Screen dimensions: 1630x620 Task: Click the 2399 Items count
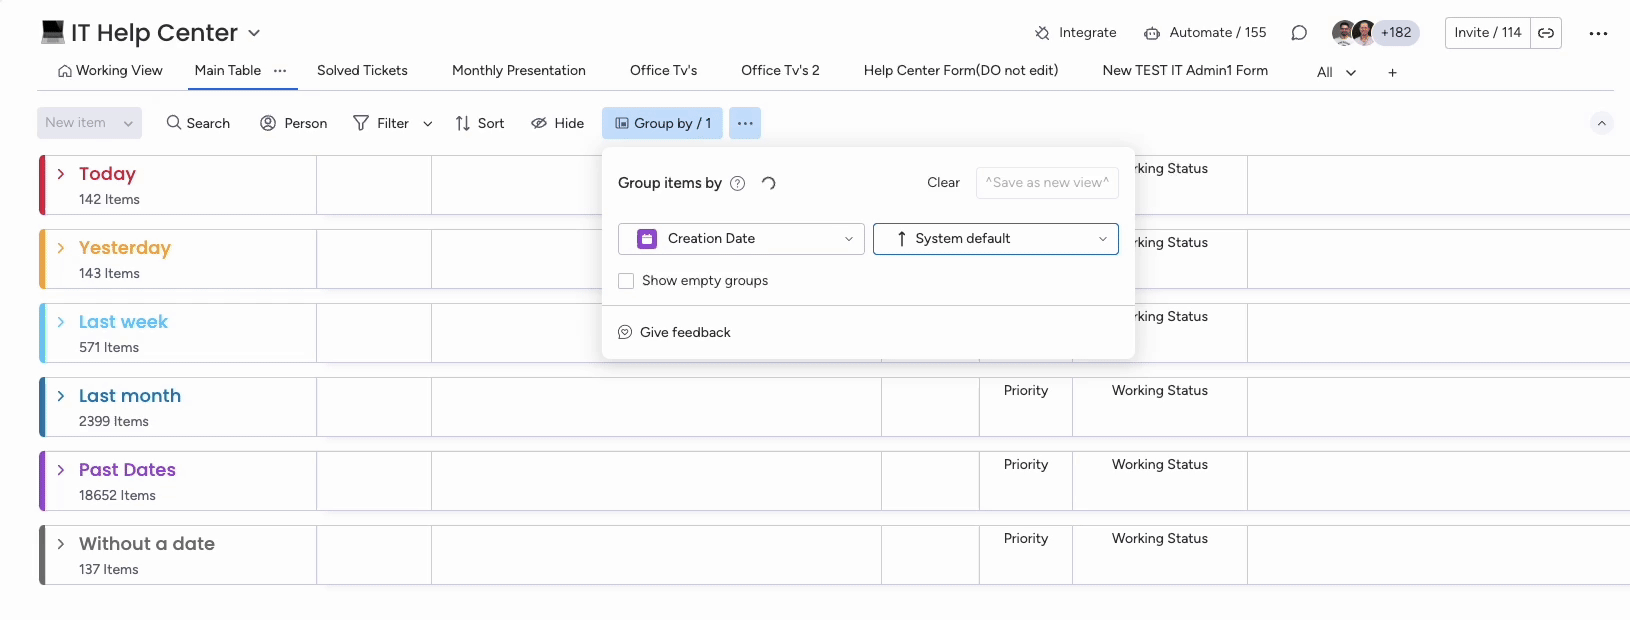[x=114, y=422]
